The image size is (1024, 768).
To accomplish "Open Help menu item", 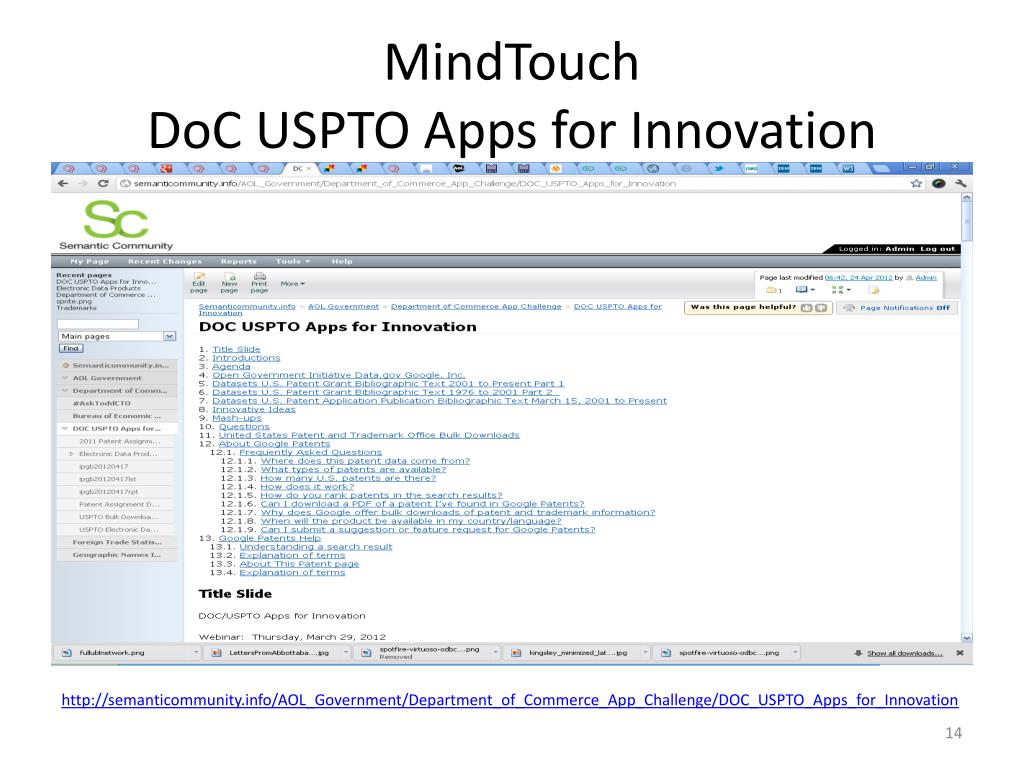I will pyautogui.click(x=342, y=261).
